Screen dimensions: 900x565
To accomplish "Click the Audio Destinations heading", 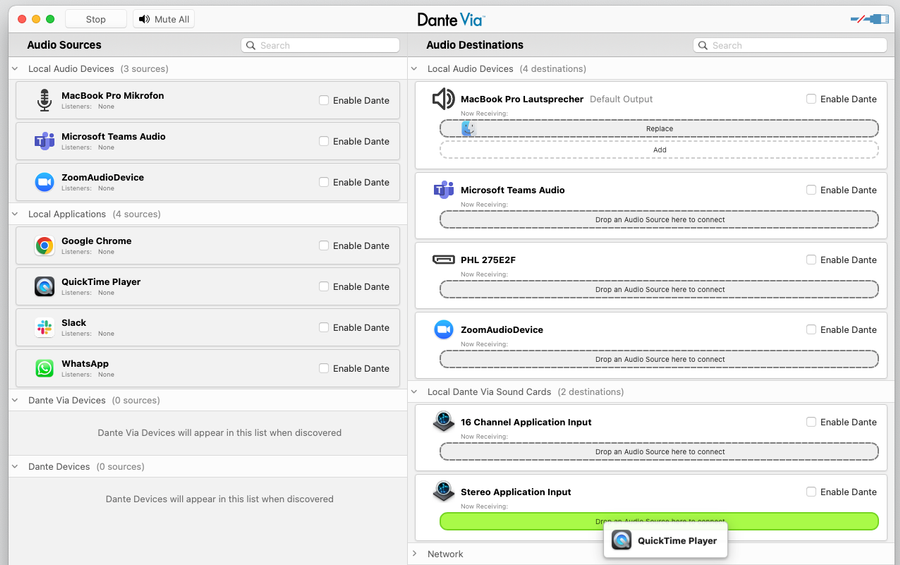I will click(475, 45).
